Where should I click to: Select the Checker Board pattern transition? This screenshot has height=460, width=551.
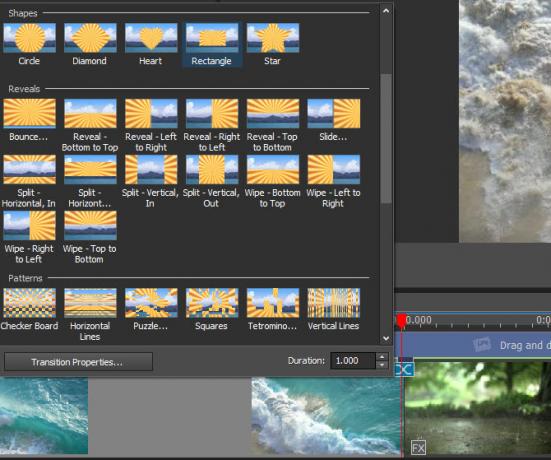(x=30, y=310)
